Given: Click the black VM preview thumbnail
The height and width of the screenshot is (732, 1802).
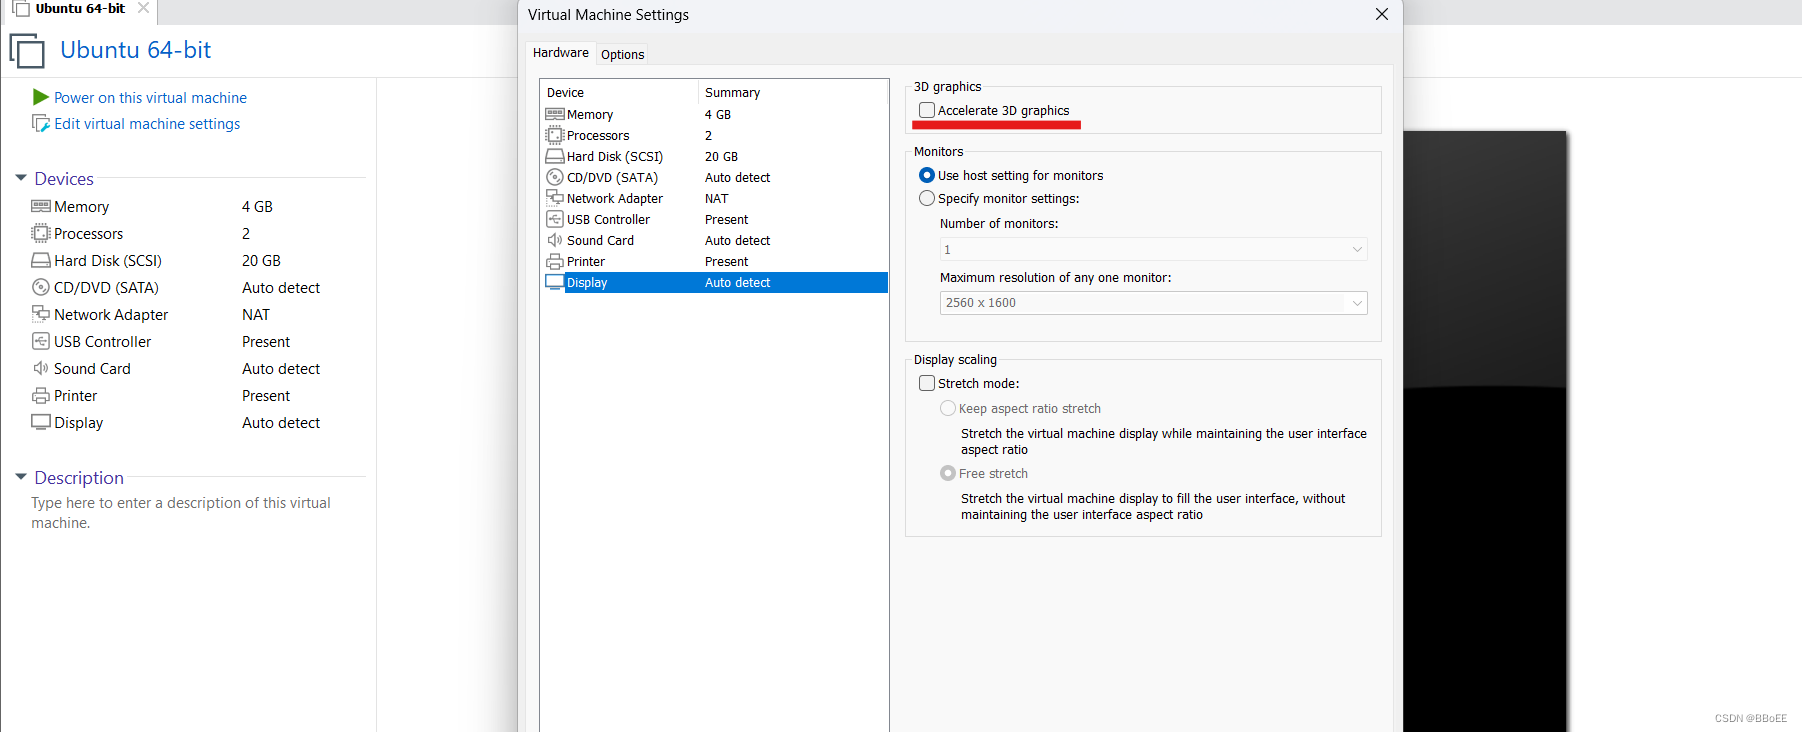Looking at the screenshot, I should tap(1484, 431).
